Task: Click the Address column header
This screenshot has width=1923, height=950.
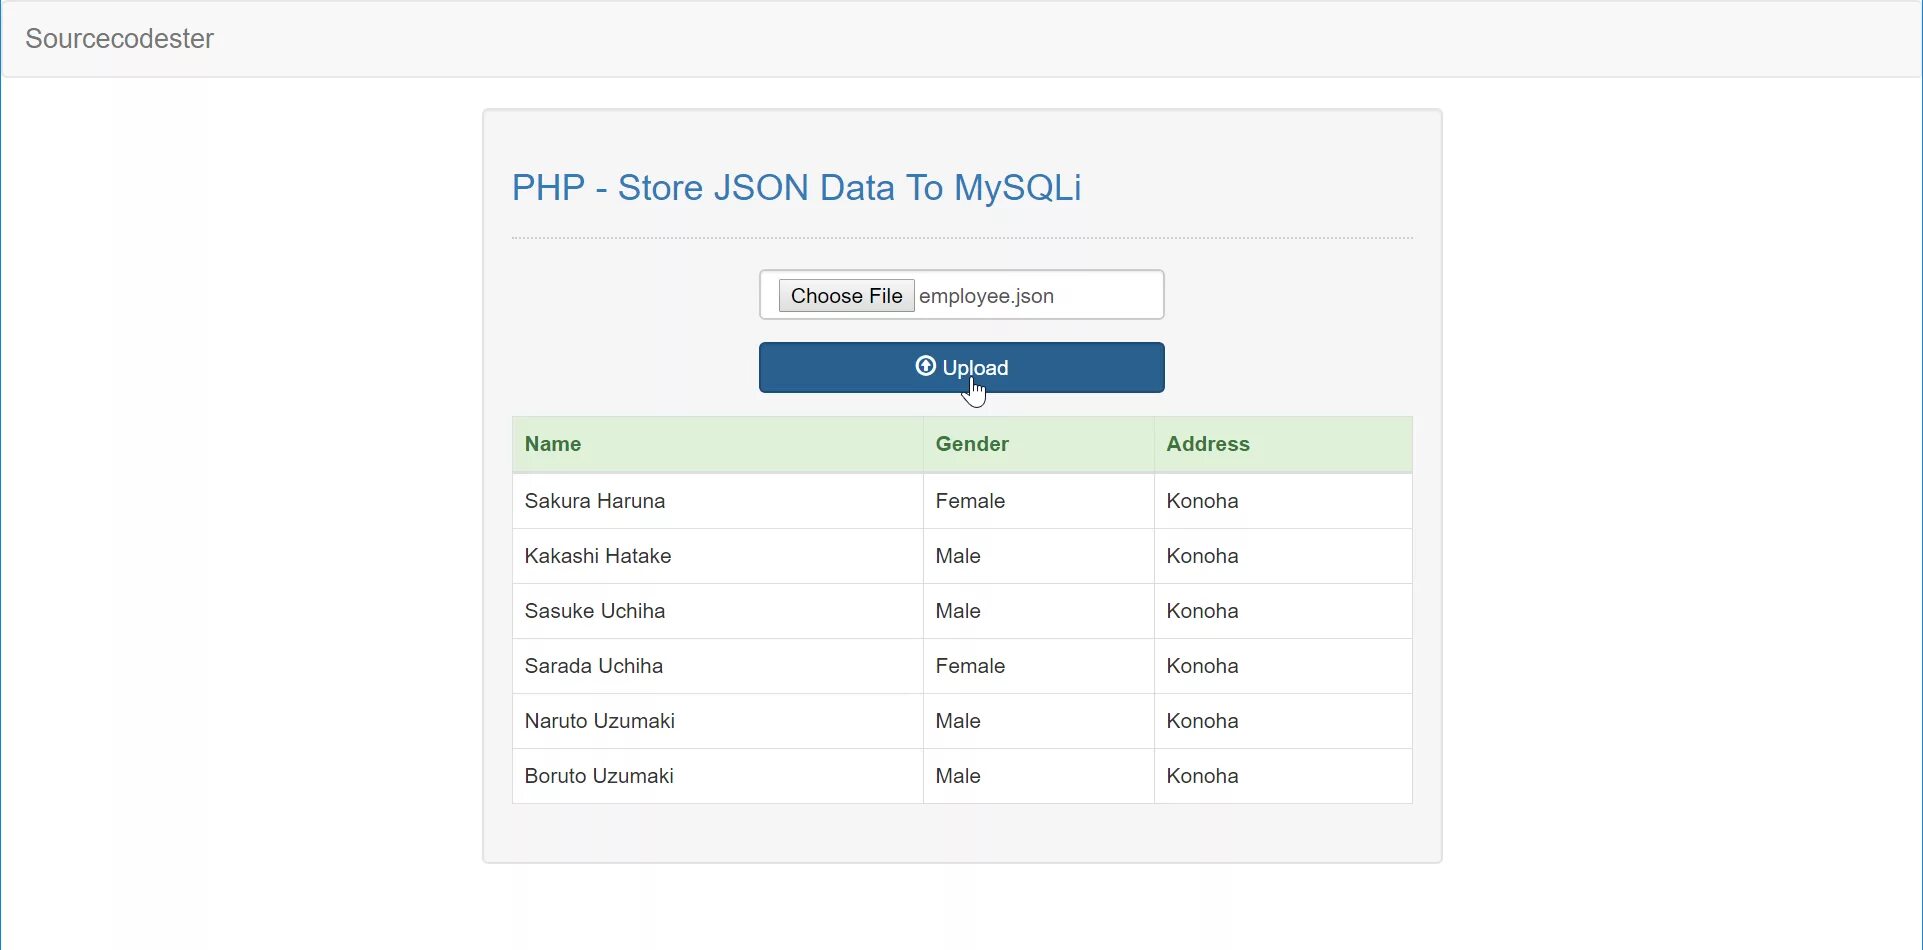Action: coord(1207,444)
